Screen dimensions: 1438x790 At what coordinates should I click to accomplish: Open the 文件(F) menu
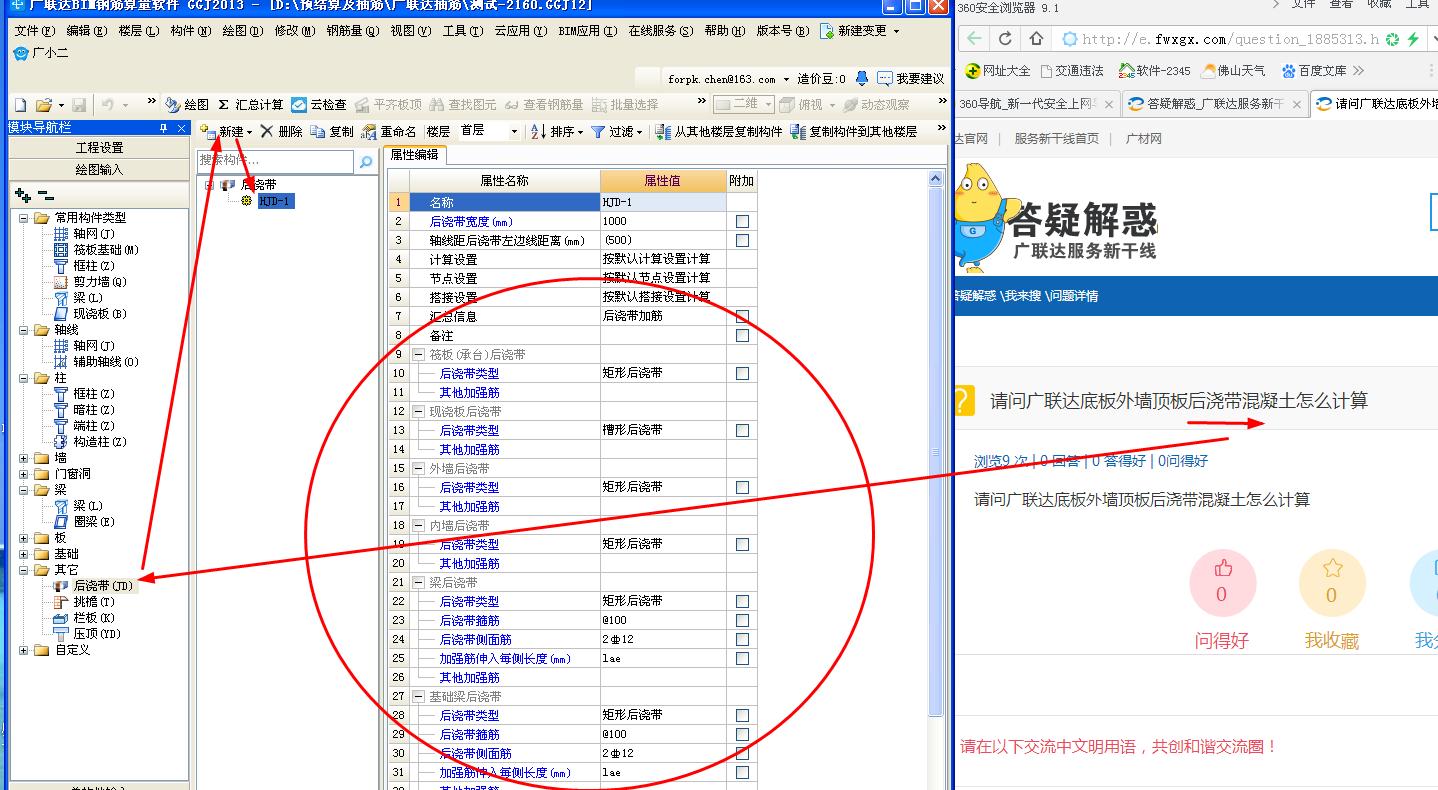click(x=35, y=31)
